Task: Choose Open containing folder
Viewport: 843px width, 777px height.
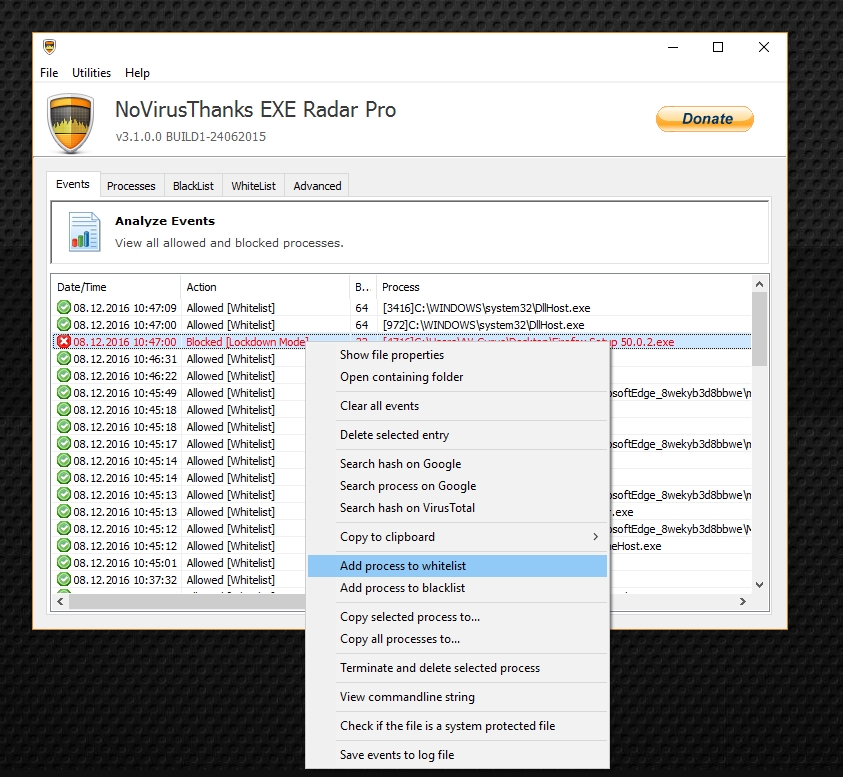Action: [x=457, y=377]
